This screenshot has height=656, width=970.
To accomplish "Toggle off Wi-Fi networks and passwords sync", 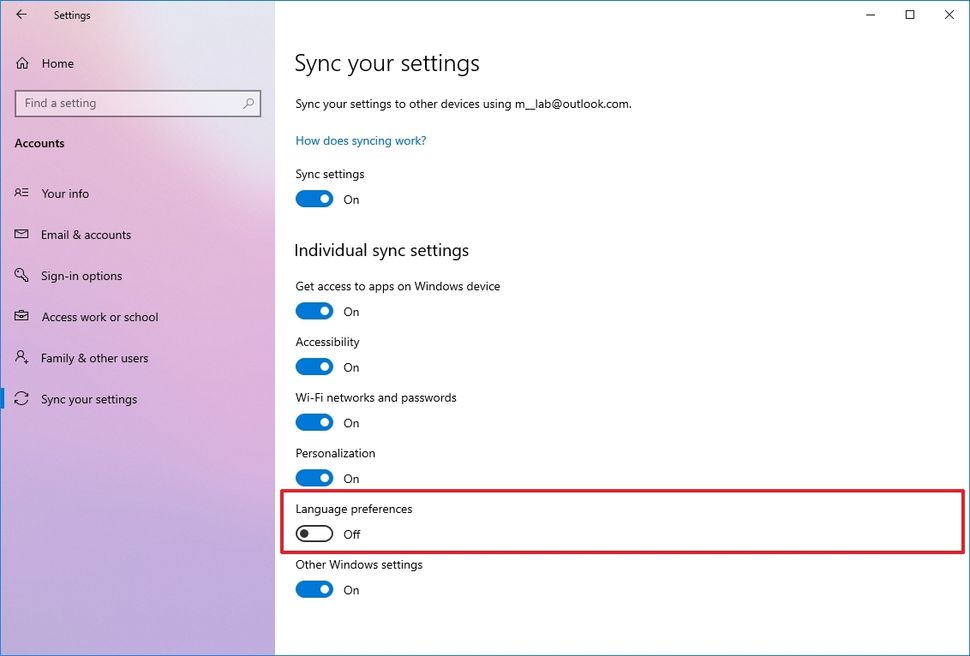I will pos(314,422).
